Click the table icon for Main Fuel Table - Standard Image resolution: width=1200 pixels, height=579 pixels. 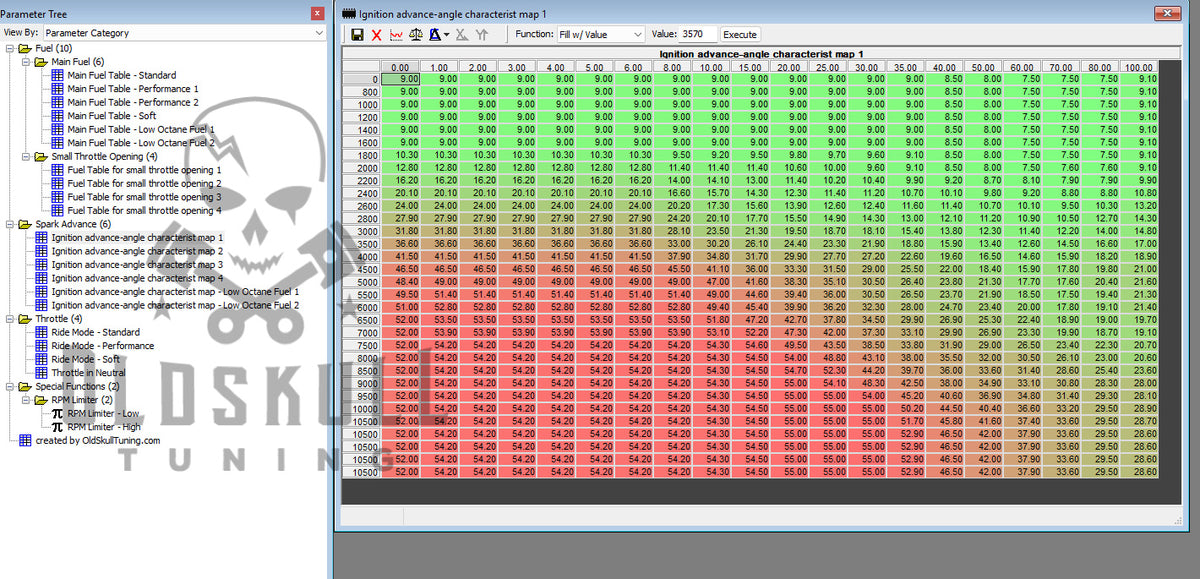click(x=58, y=75)
